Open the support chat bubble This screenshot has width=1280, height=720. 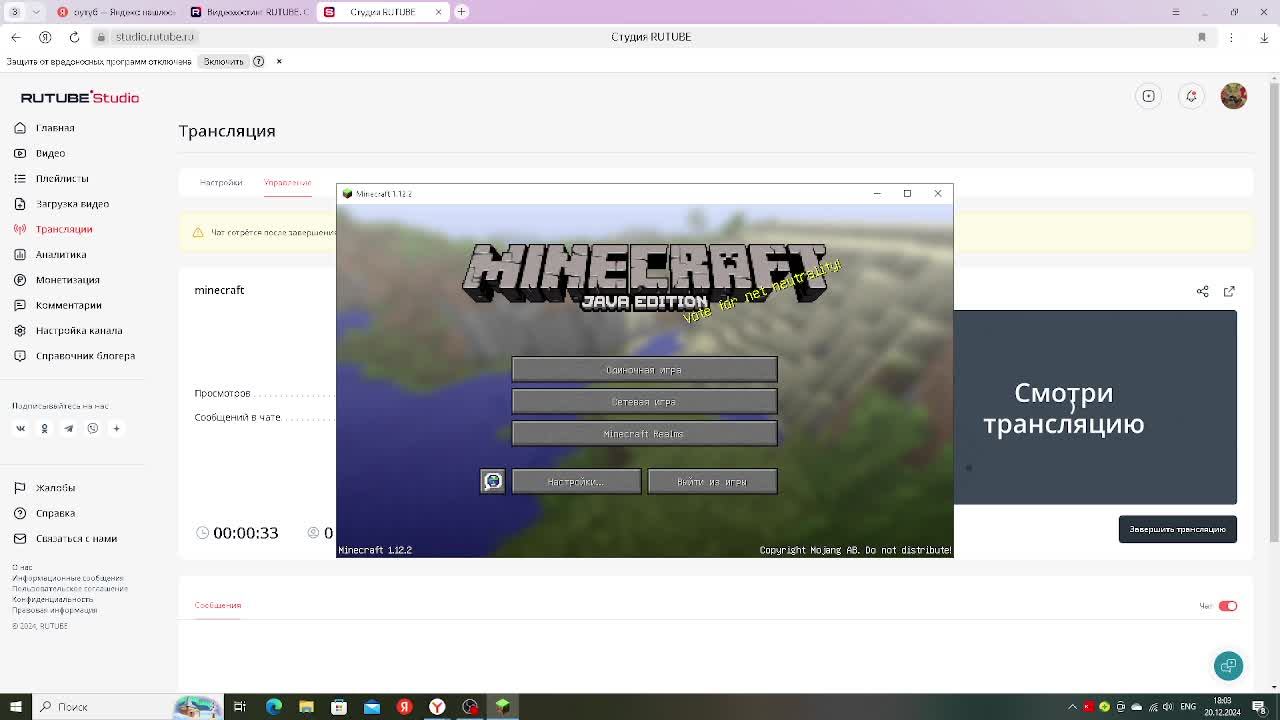pyautogui.click(x=1228, y=666)
